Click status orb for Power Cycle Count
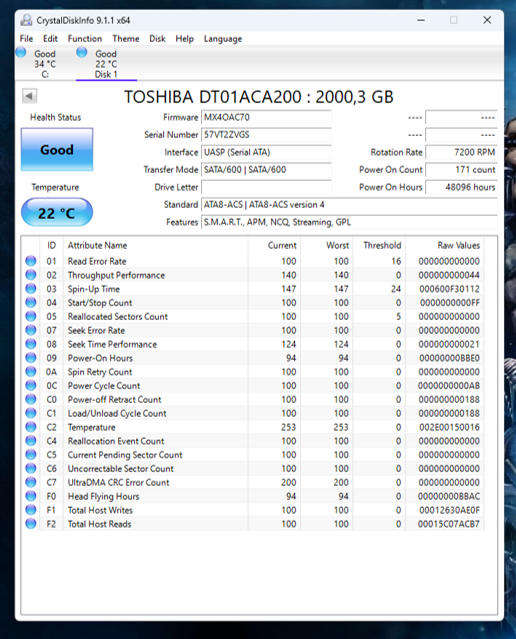Screen dimensions: 516x639 click(31, 386)
